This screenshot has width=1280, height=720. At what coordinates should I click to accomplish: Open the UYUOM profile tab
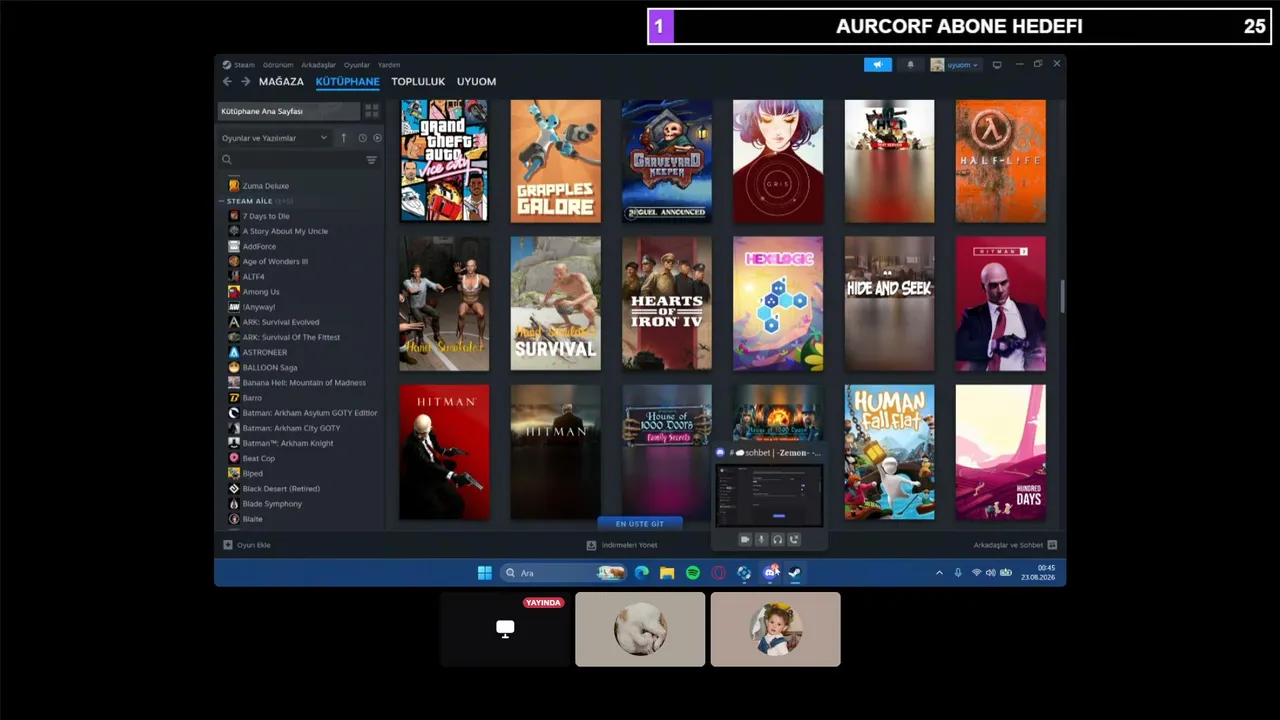tap(476, 82)
